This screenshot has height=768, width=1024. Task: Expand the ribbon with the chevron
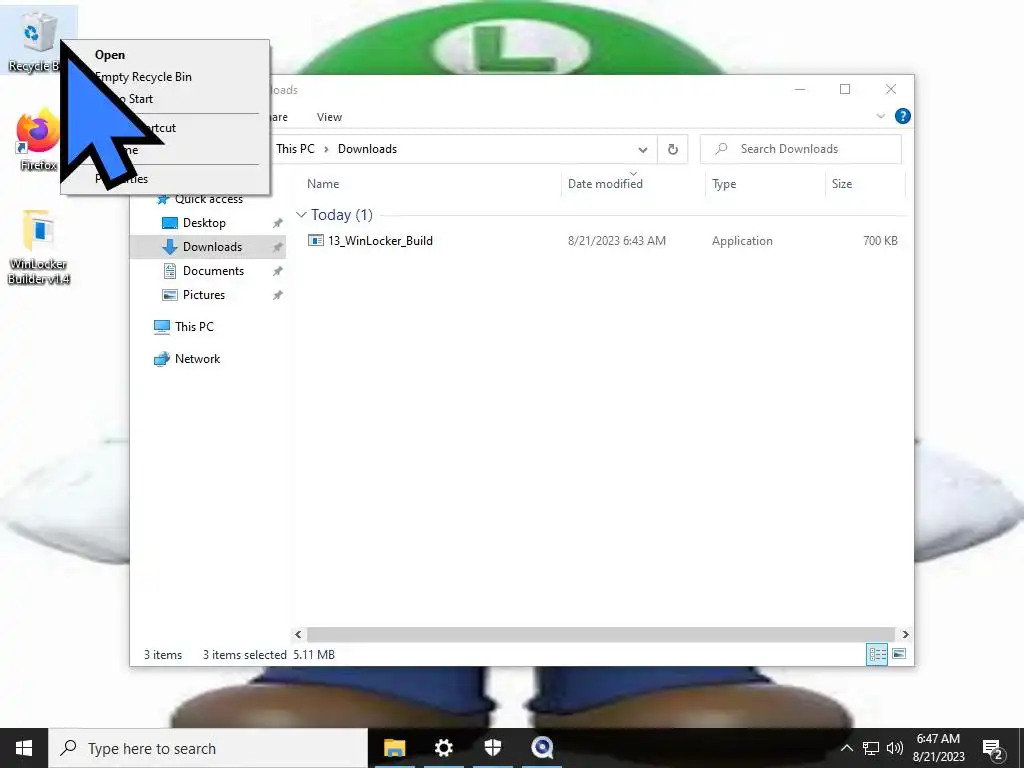[880, 116]
